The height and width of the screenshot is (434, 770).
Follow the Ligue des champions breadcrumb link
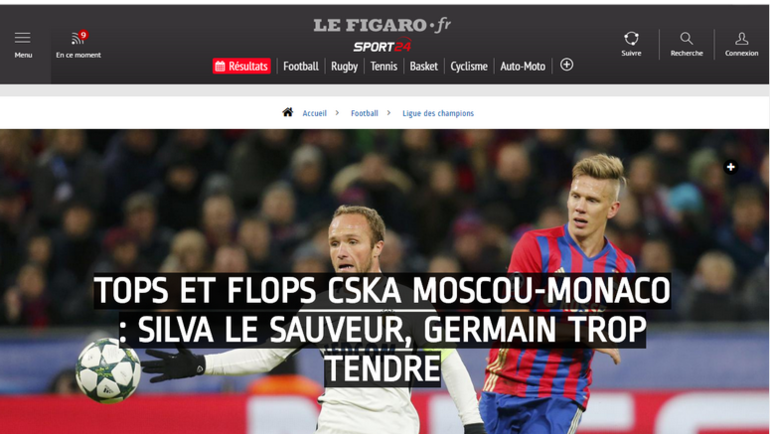click(x=438, y=113)
